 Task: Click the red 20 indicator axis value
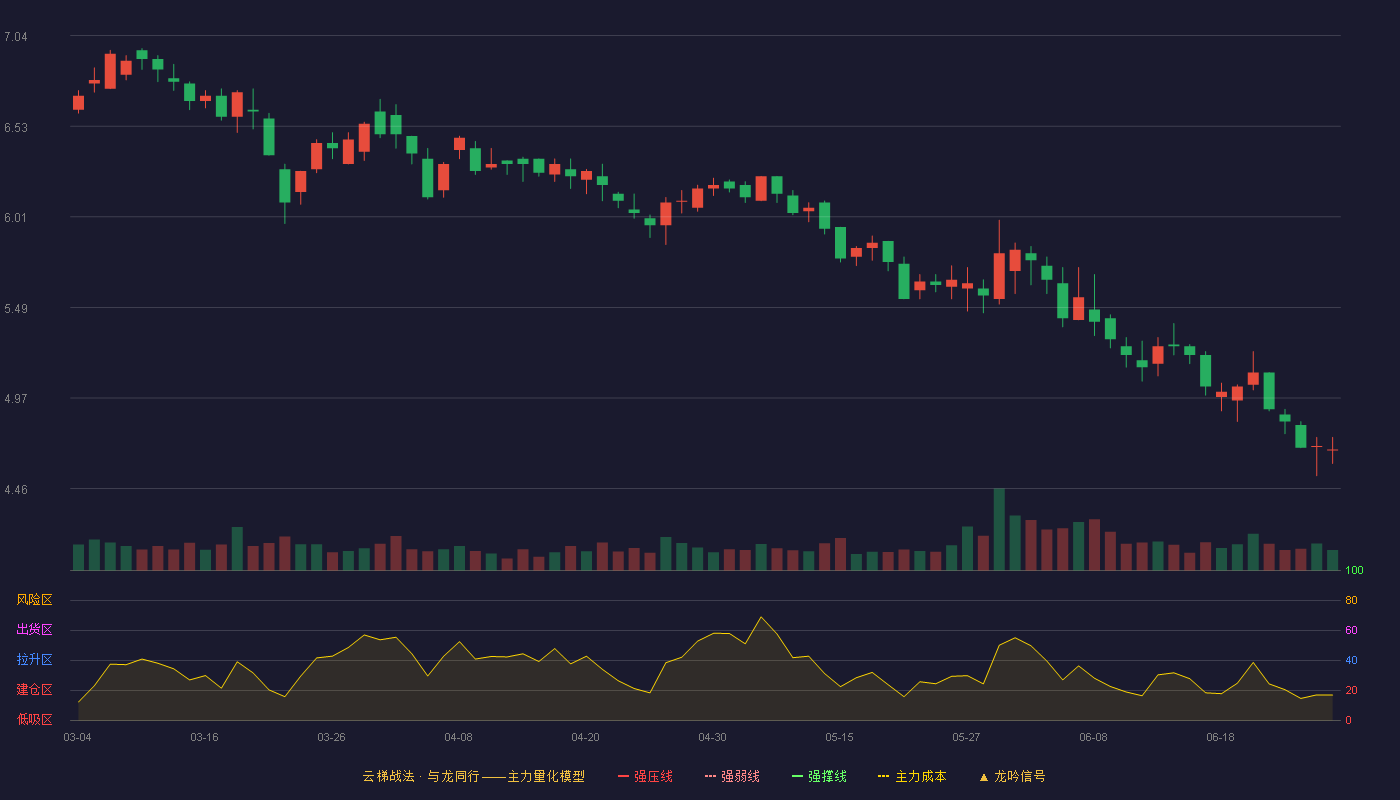coord(1351,691)
